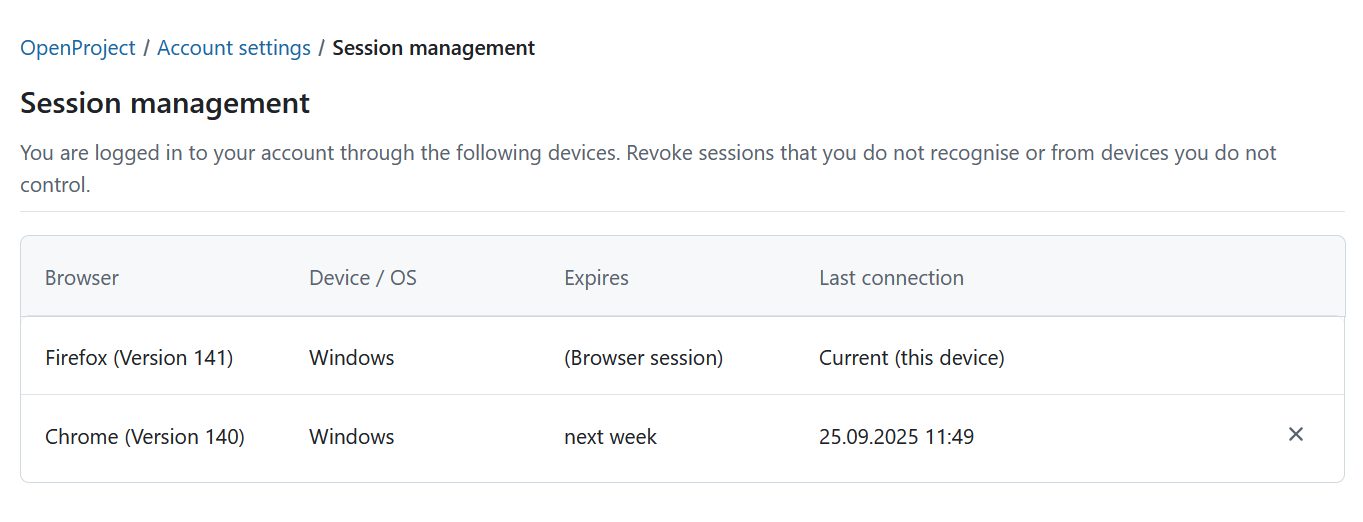Click the Expires column header

[596, 278]
